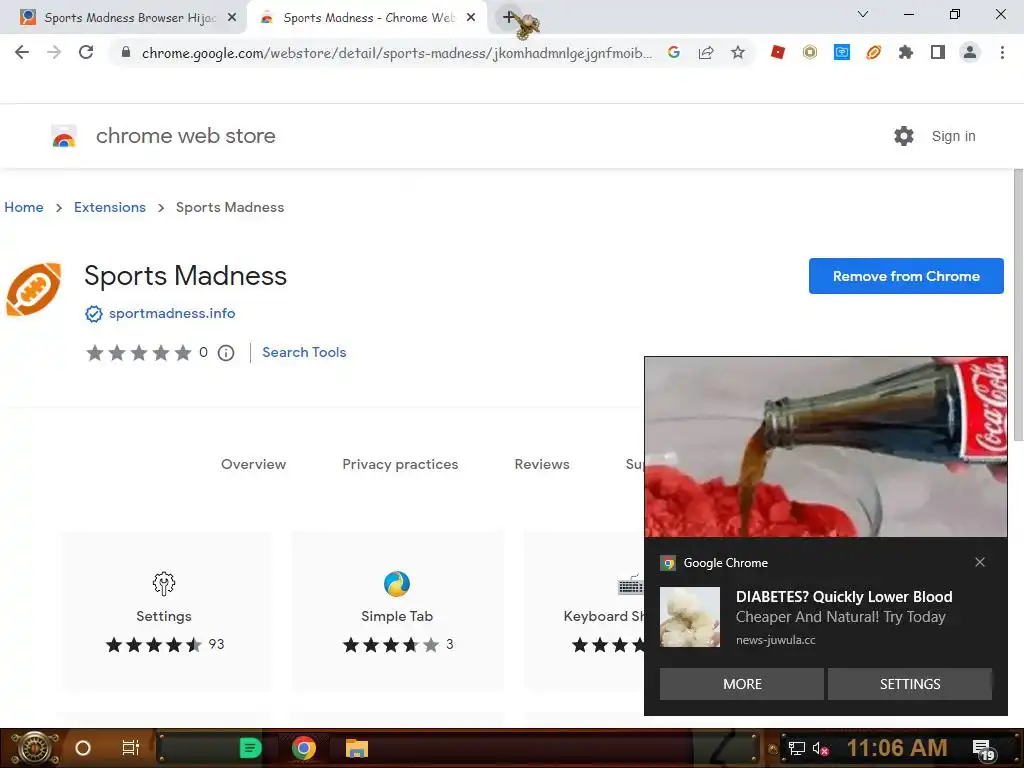Viewport: 1024px width, 768px height.
Task: Share this page via share icon
Action: tap(706, 52)
